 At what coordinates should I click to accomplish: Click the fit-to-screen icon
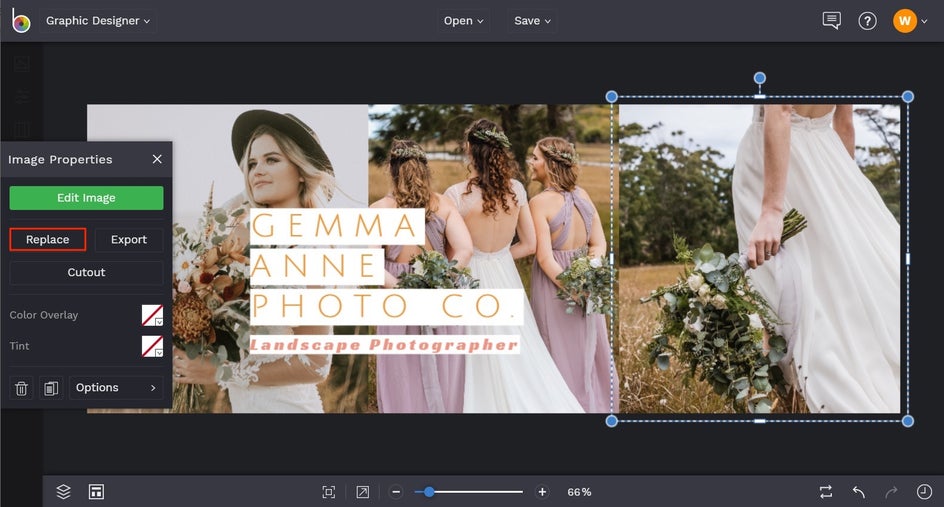click(x=328, y=492)
